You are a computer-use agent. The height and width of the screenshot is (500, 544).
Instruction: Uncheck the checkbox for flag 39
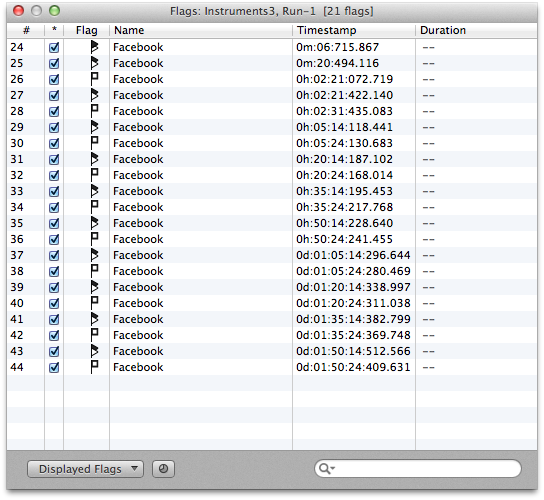(x=54, y=287)
